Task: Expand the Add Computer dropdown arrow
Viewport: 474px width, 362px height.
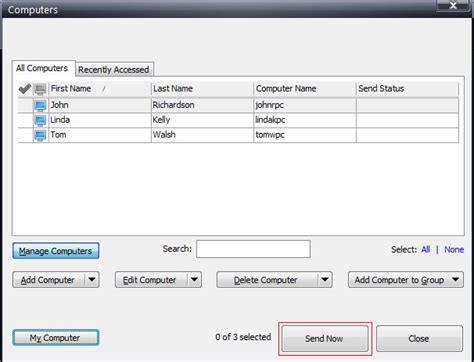Action: click(92, 280)
